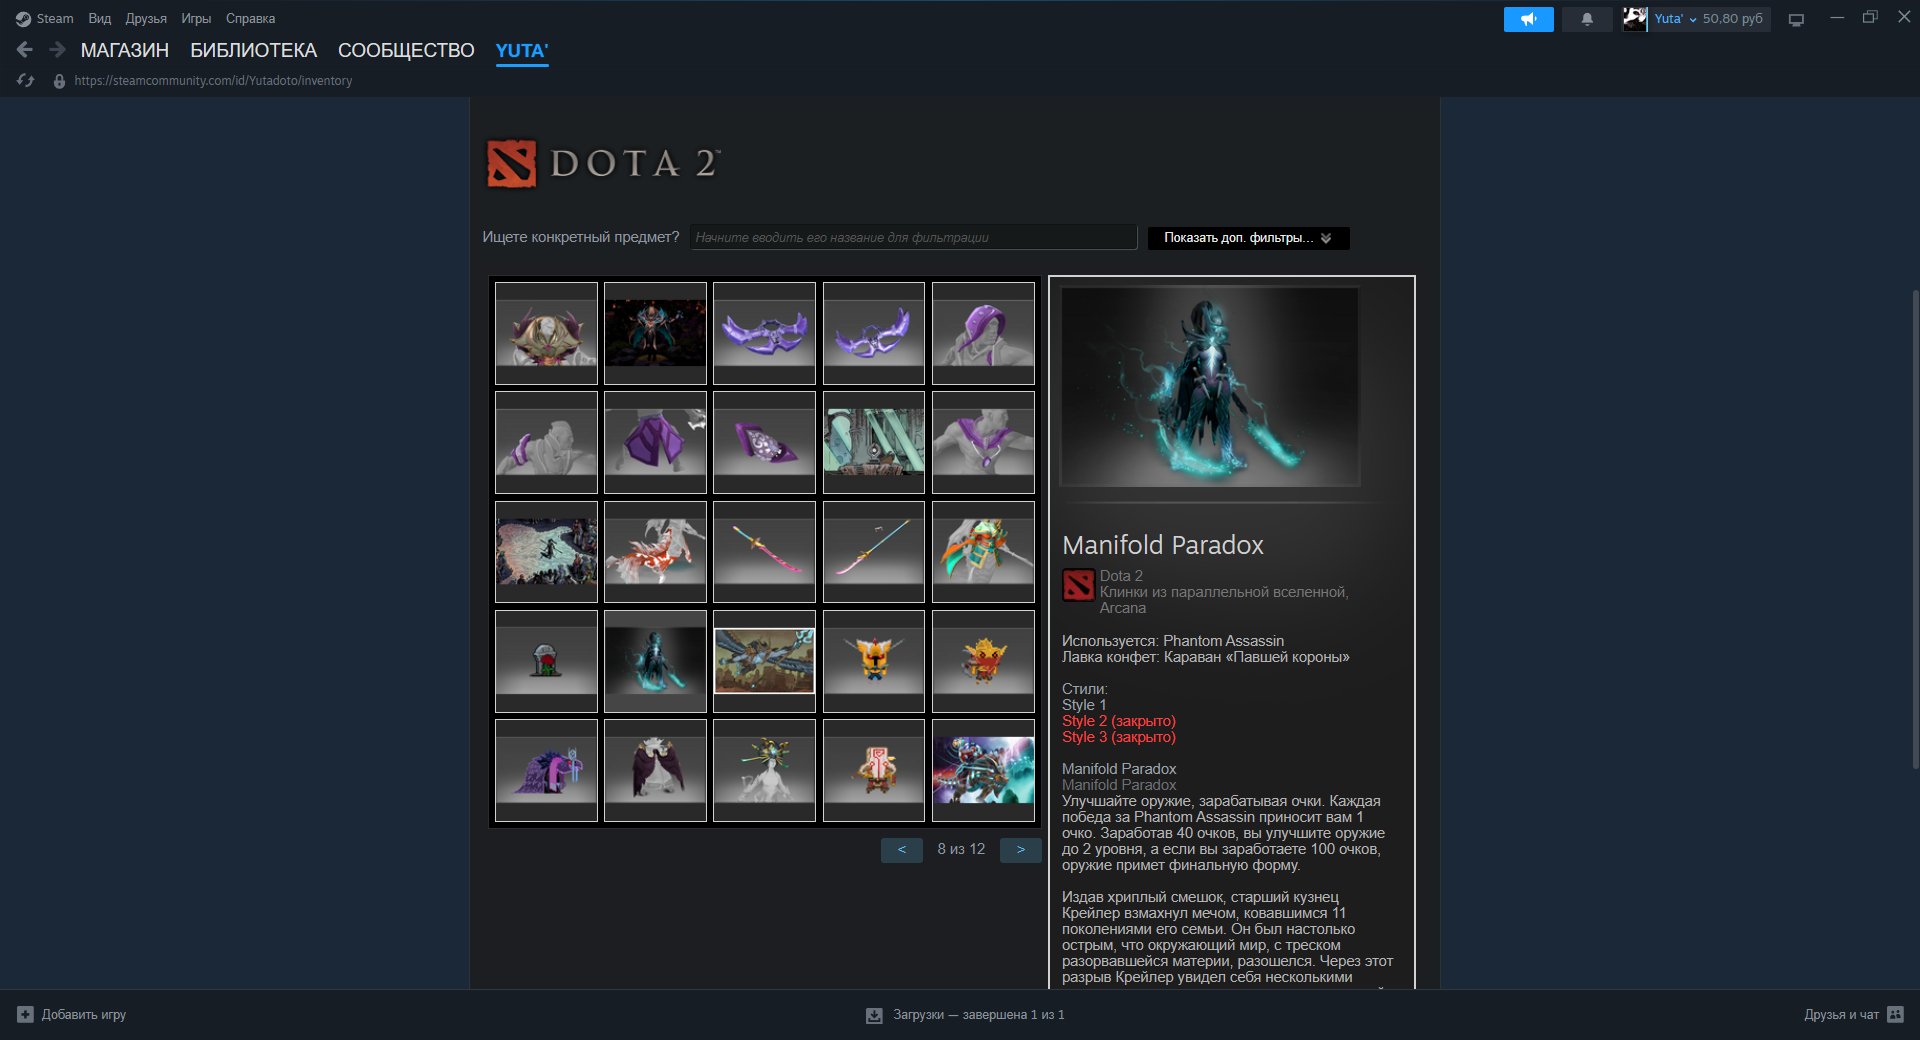Open the friends chat icon

[x=1895, y=1014]
